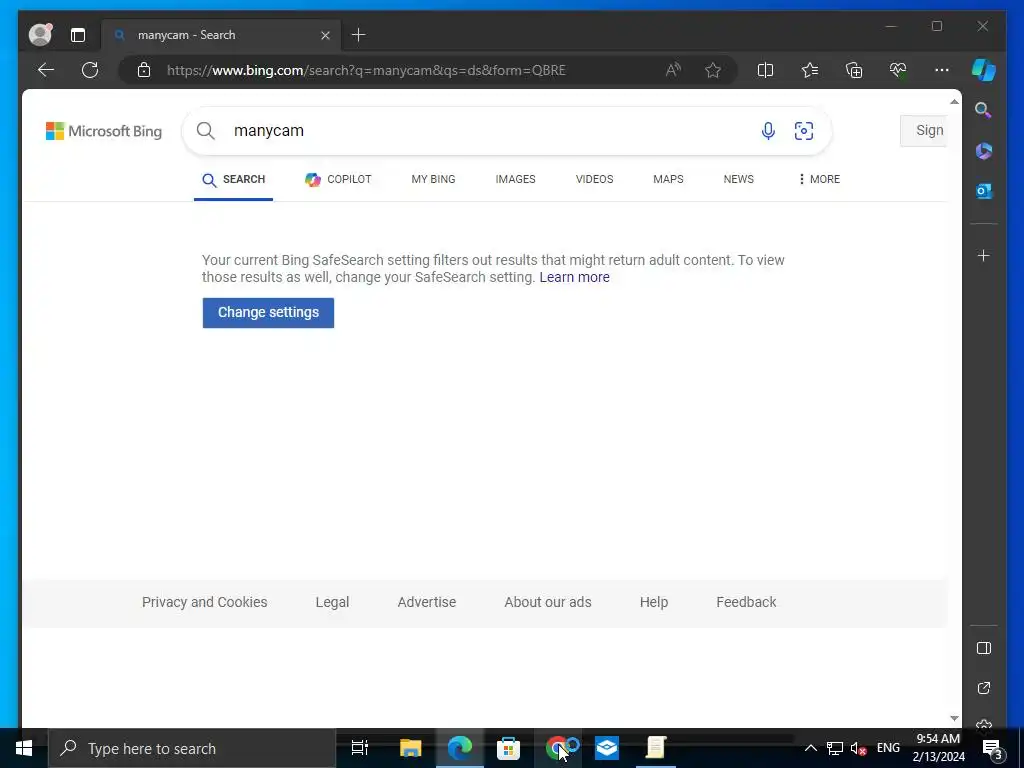1024x768 pixels.
Task: Click the page scroll up arrow
Action: click(x=954, y=102)
